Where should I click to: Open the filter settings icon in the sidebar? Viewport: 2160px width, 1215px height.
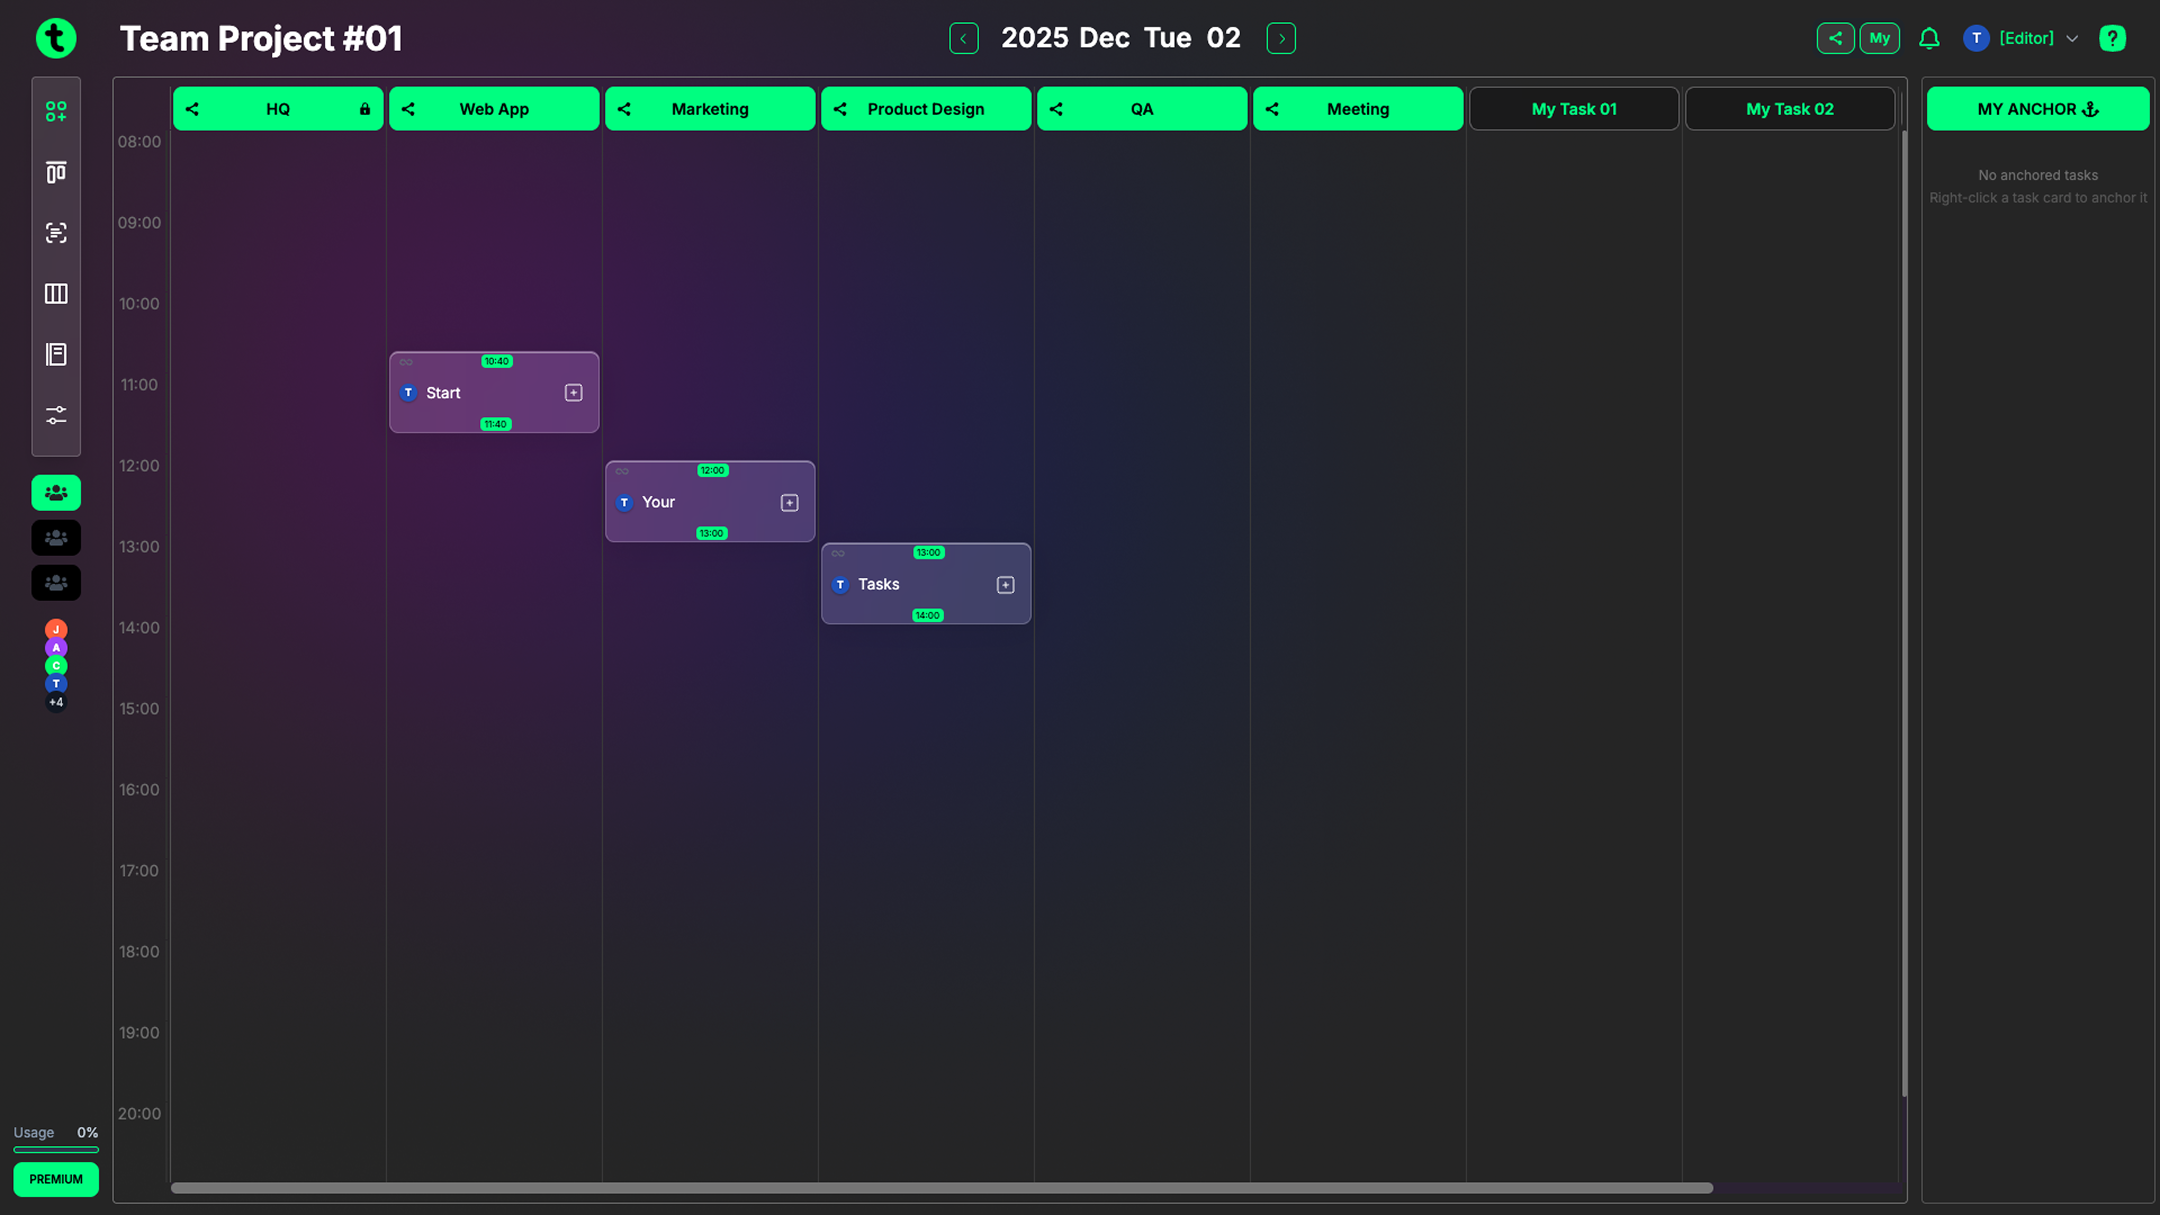click(x=56, y=414)
